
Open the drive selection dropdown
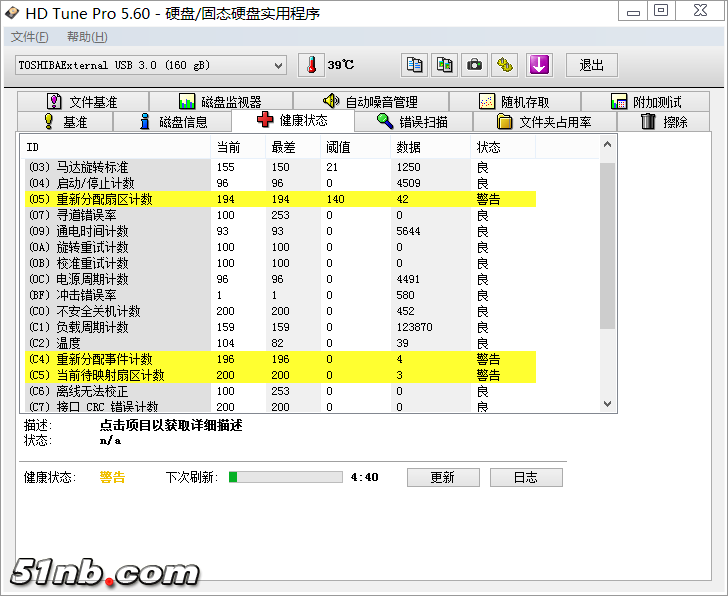(151, 65)
